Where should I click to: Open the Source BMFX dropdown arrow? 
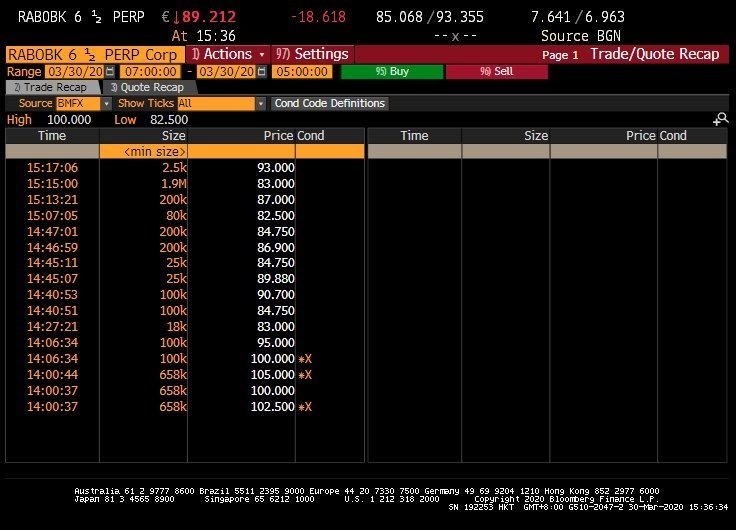(x=107, y=103)
